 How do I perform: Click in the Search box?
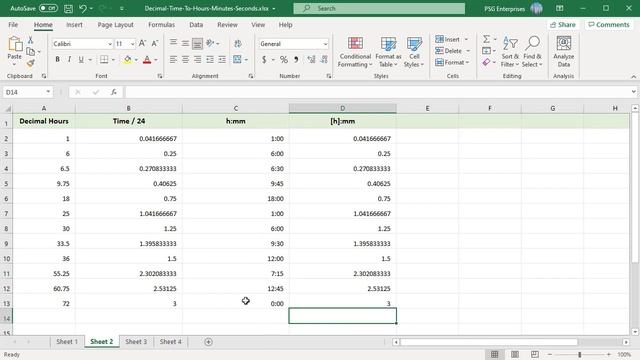(x=379, y=8)
